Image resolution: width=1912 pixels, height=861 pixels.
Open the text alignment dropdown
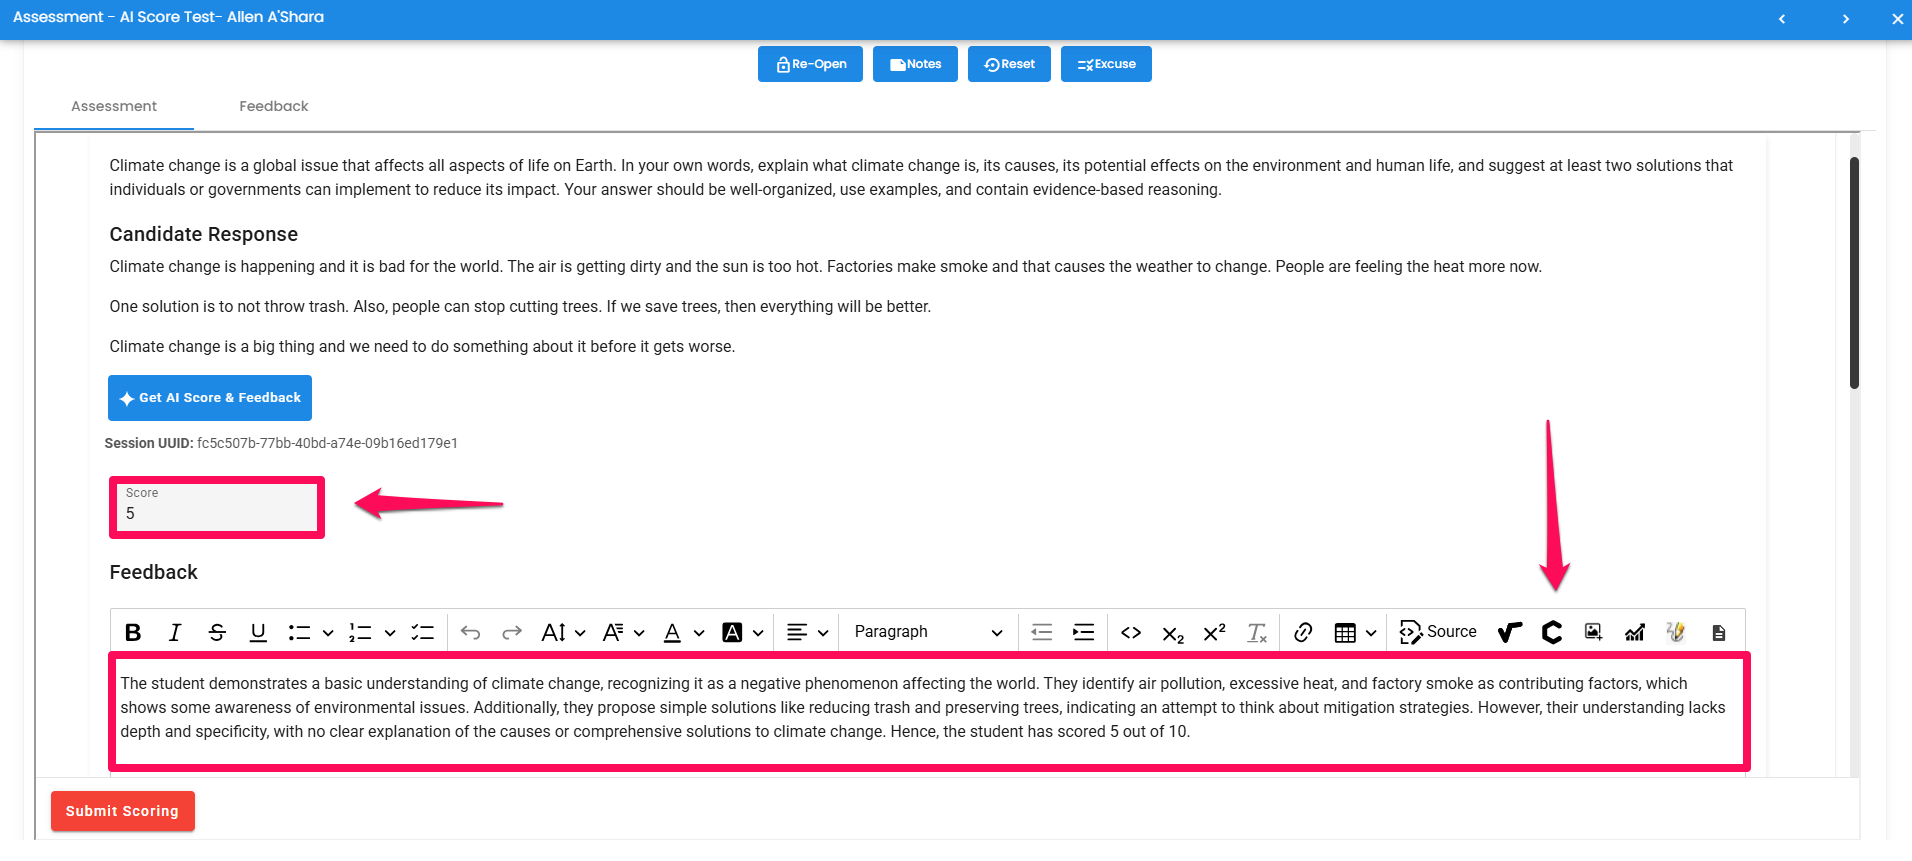[x=808, y=632]
